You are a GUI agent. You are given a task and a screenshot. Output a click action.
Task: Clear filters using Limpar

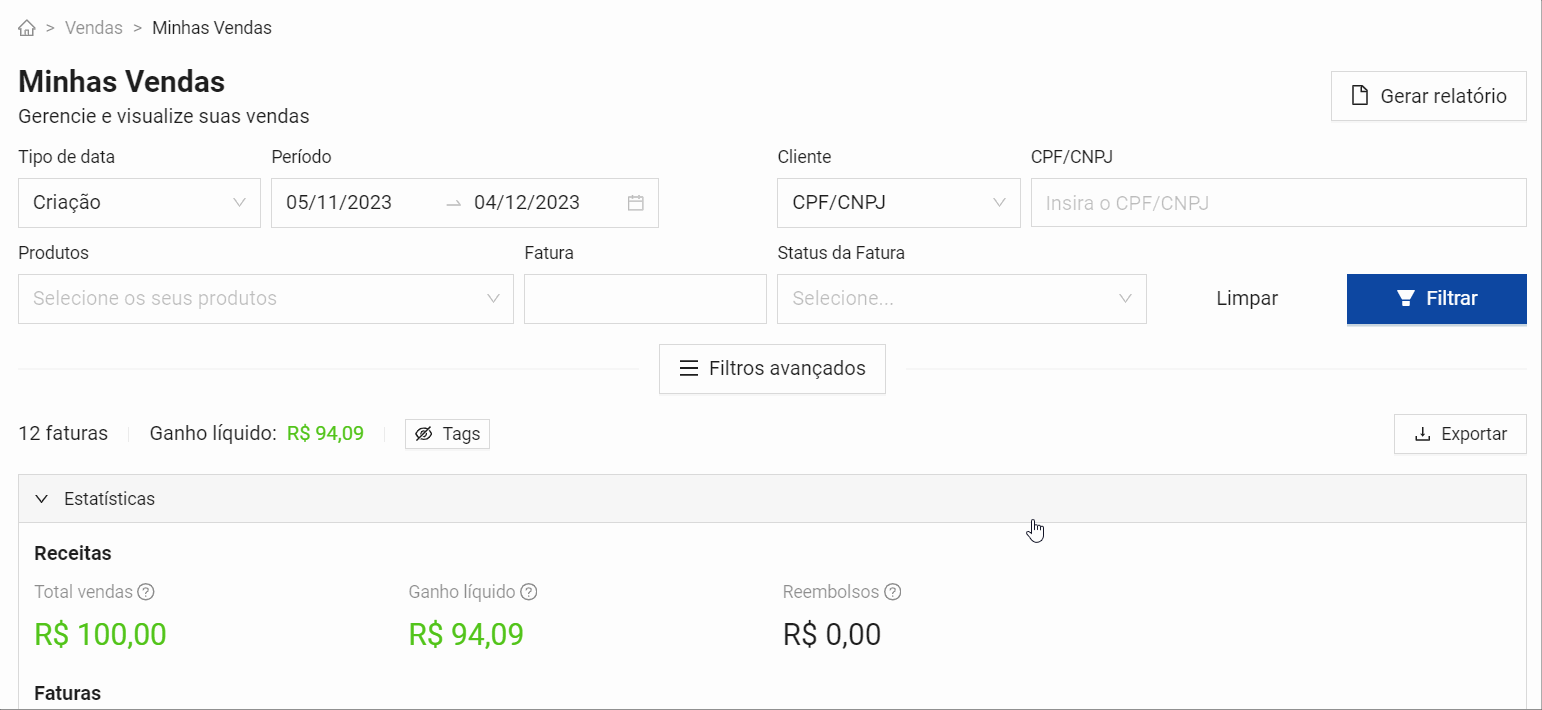tap(1247, 298)
